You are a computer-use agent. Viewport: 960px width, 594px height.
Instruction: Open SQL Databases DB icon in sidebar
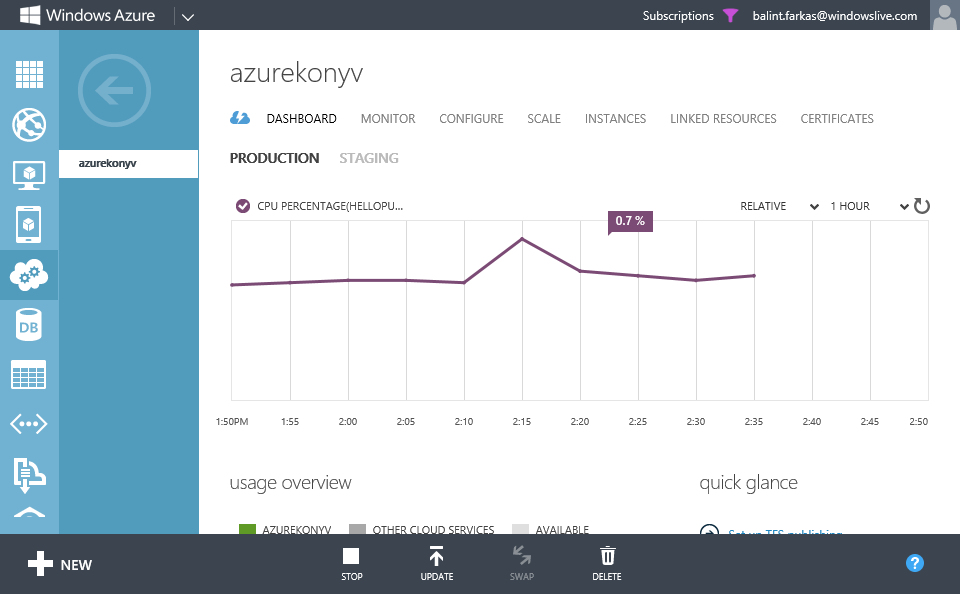pos(28,325)
